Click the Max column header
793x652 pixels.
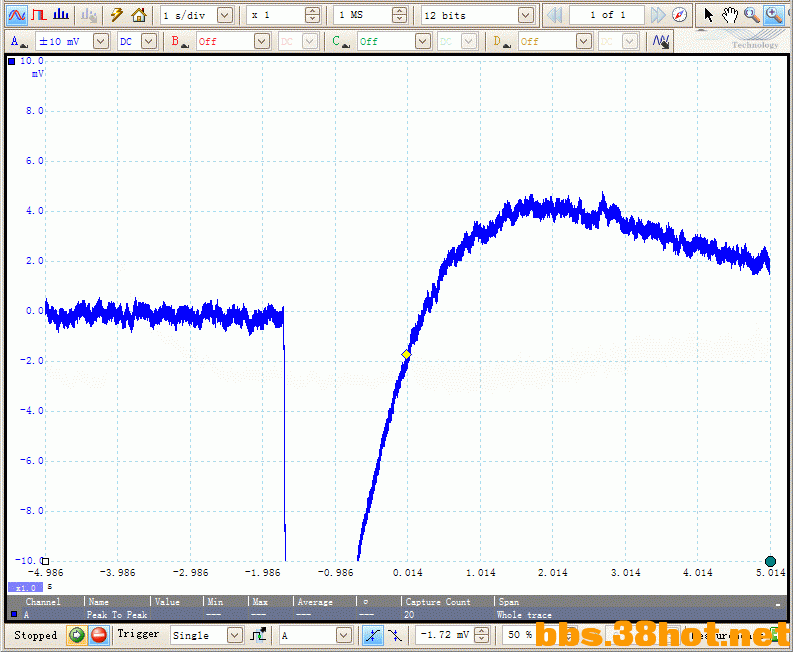(260, 602)
